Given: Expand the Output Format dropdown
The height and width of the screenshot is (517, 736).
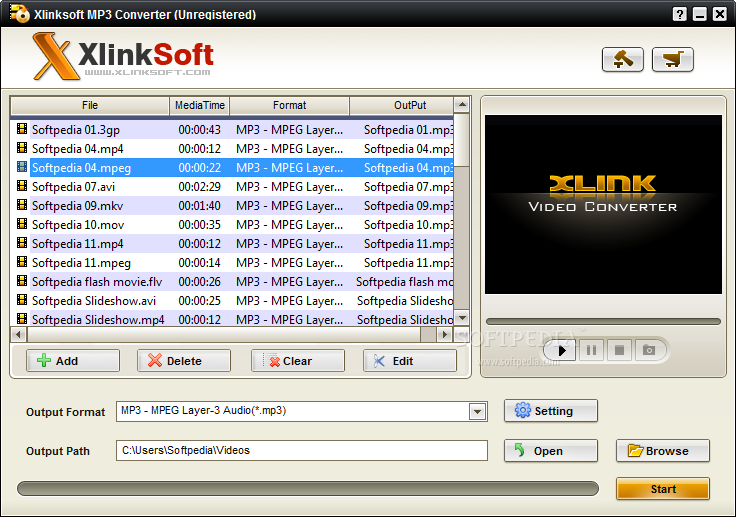Looking at the screenshot, I should [x=477, y=412].
